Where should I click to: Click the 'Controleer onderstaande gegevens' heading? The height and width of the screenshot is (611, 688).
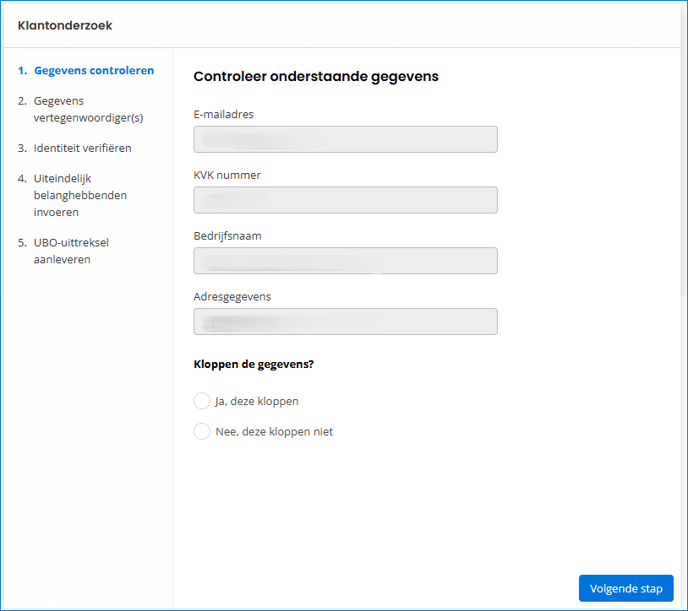(x=315, y=76)
